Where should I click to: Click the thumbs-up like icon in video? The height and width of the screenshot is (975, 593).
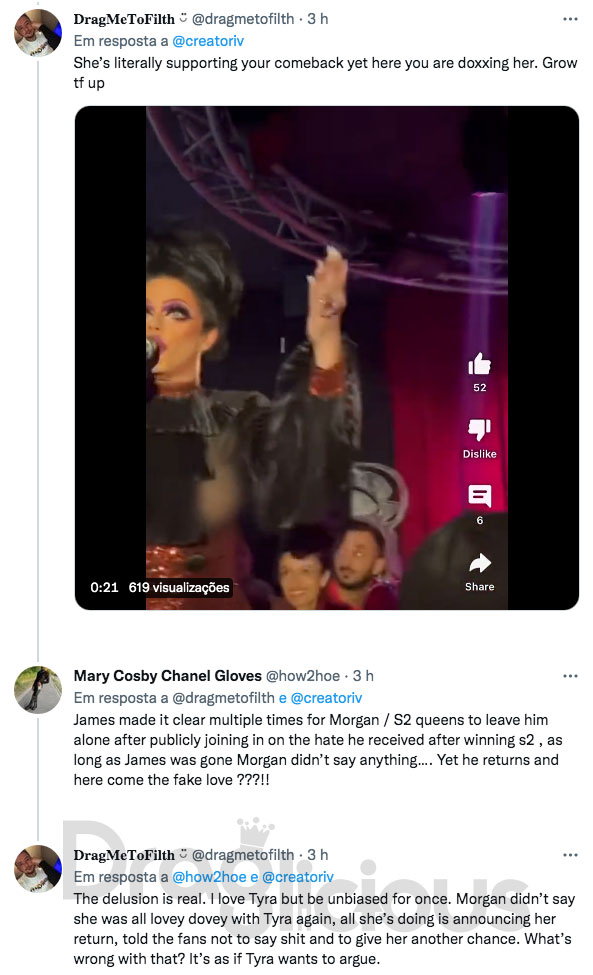pos(479,364)
